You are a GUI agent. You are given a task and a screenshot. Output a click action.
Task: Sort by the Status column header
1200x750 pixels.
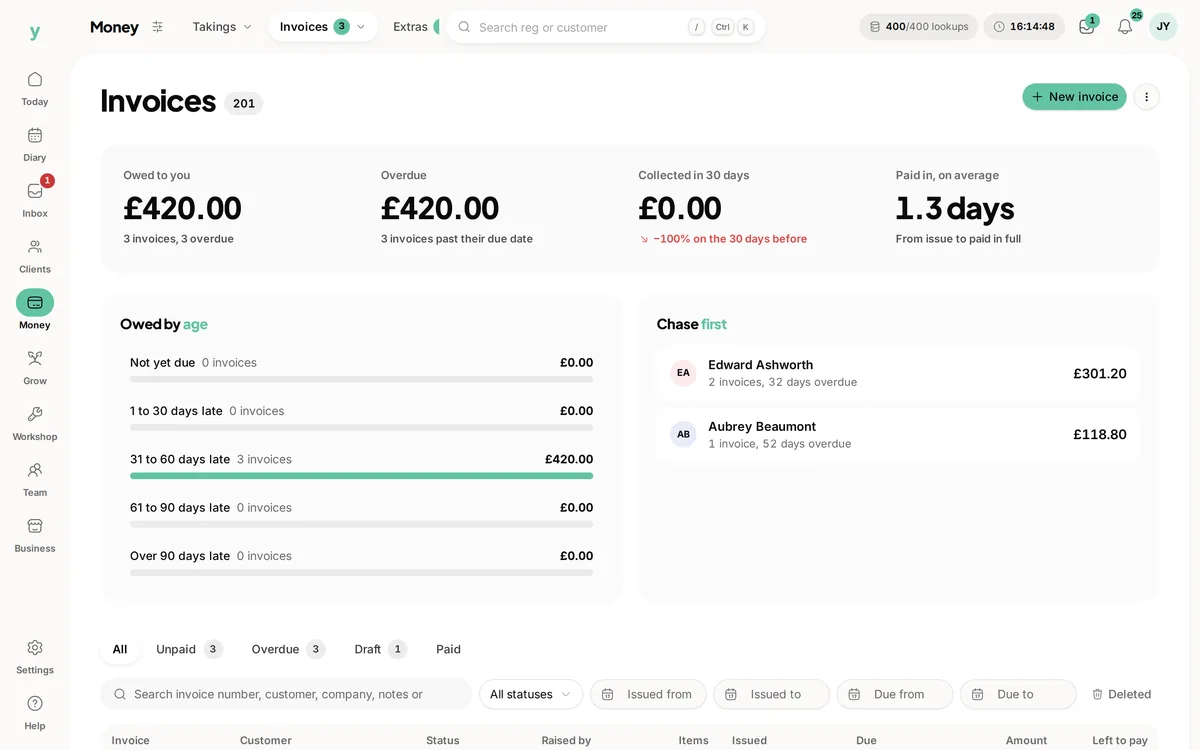tap(443, 740)
